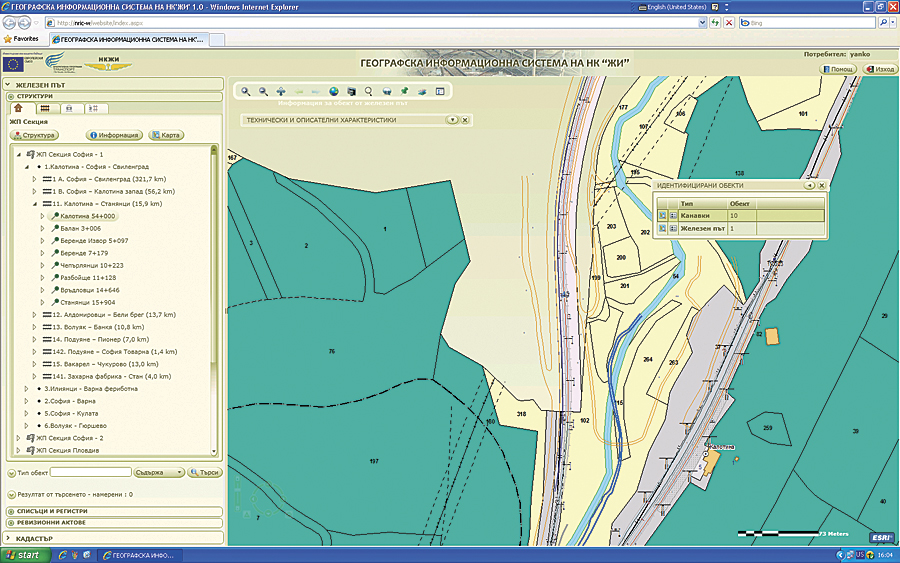Open the Съдържа dropdown
The width and height of the screenshot is (900, 563).
click(158, 472)
